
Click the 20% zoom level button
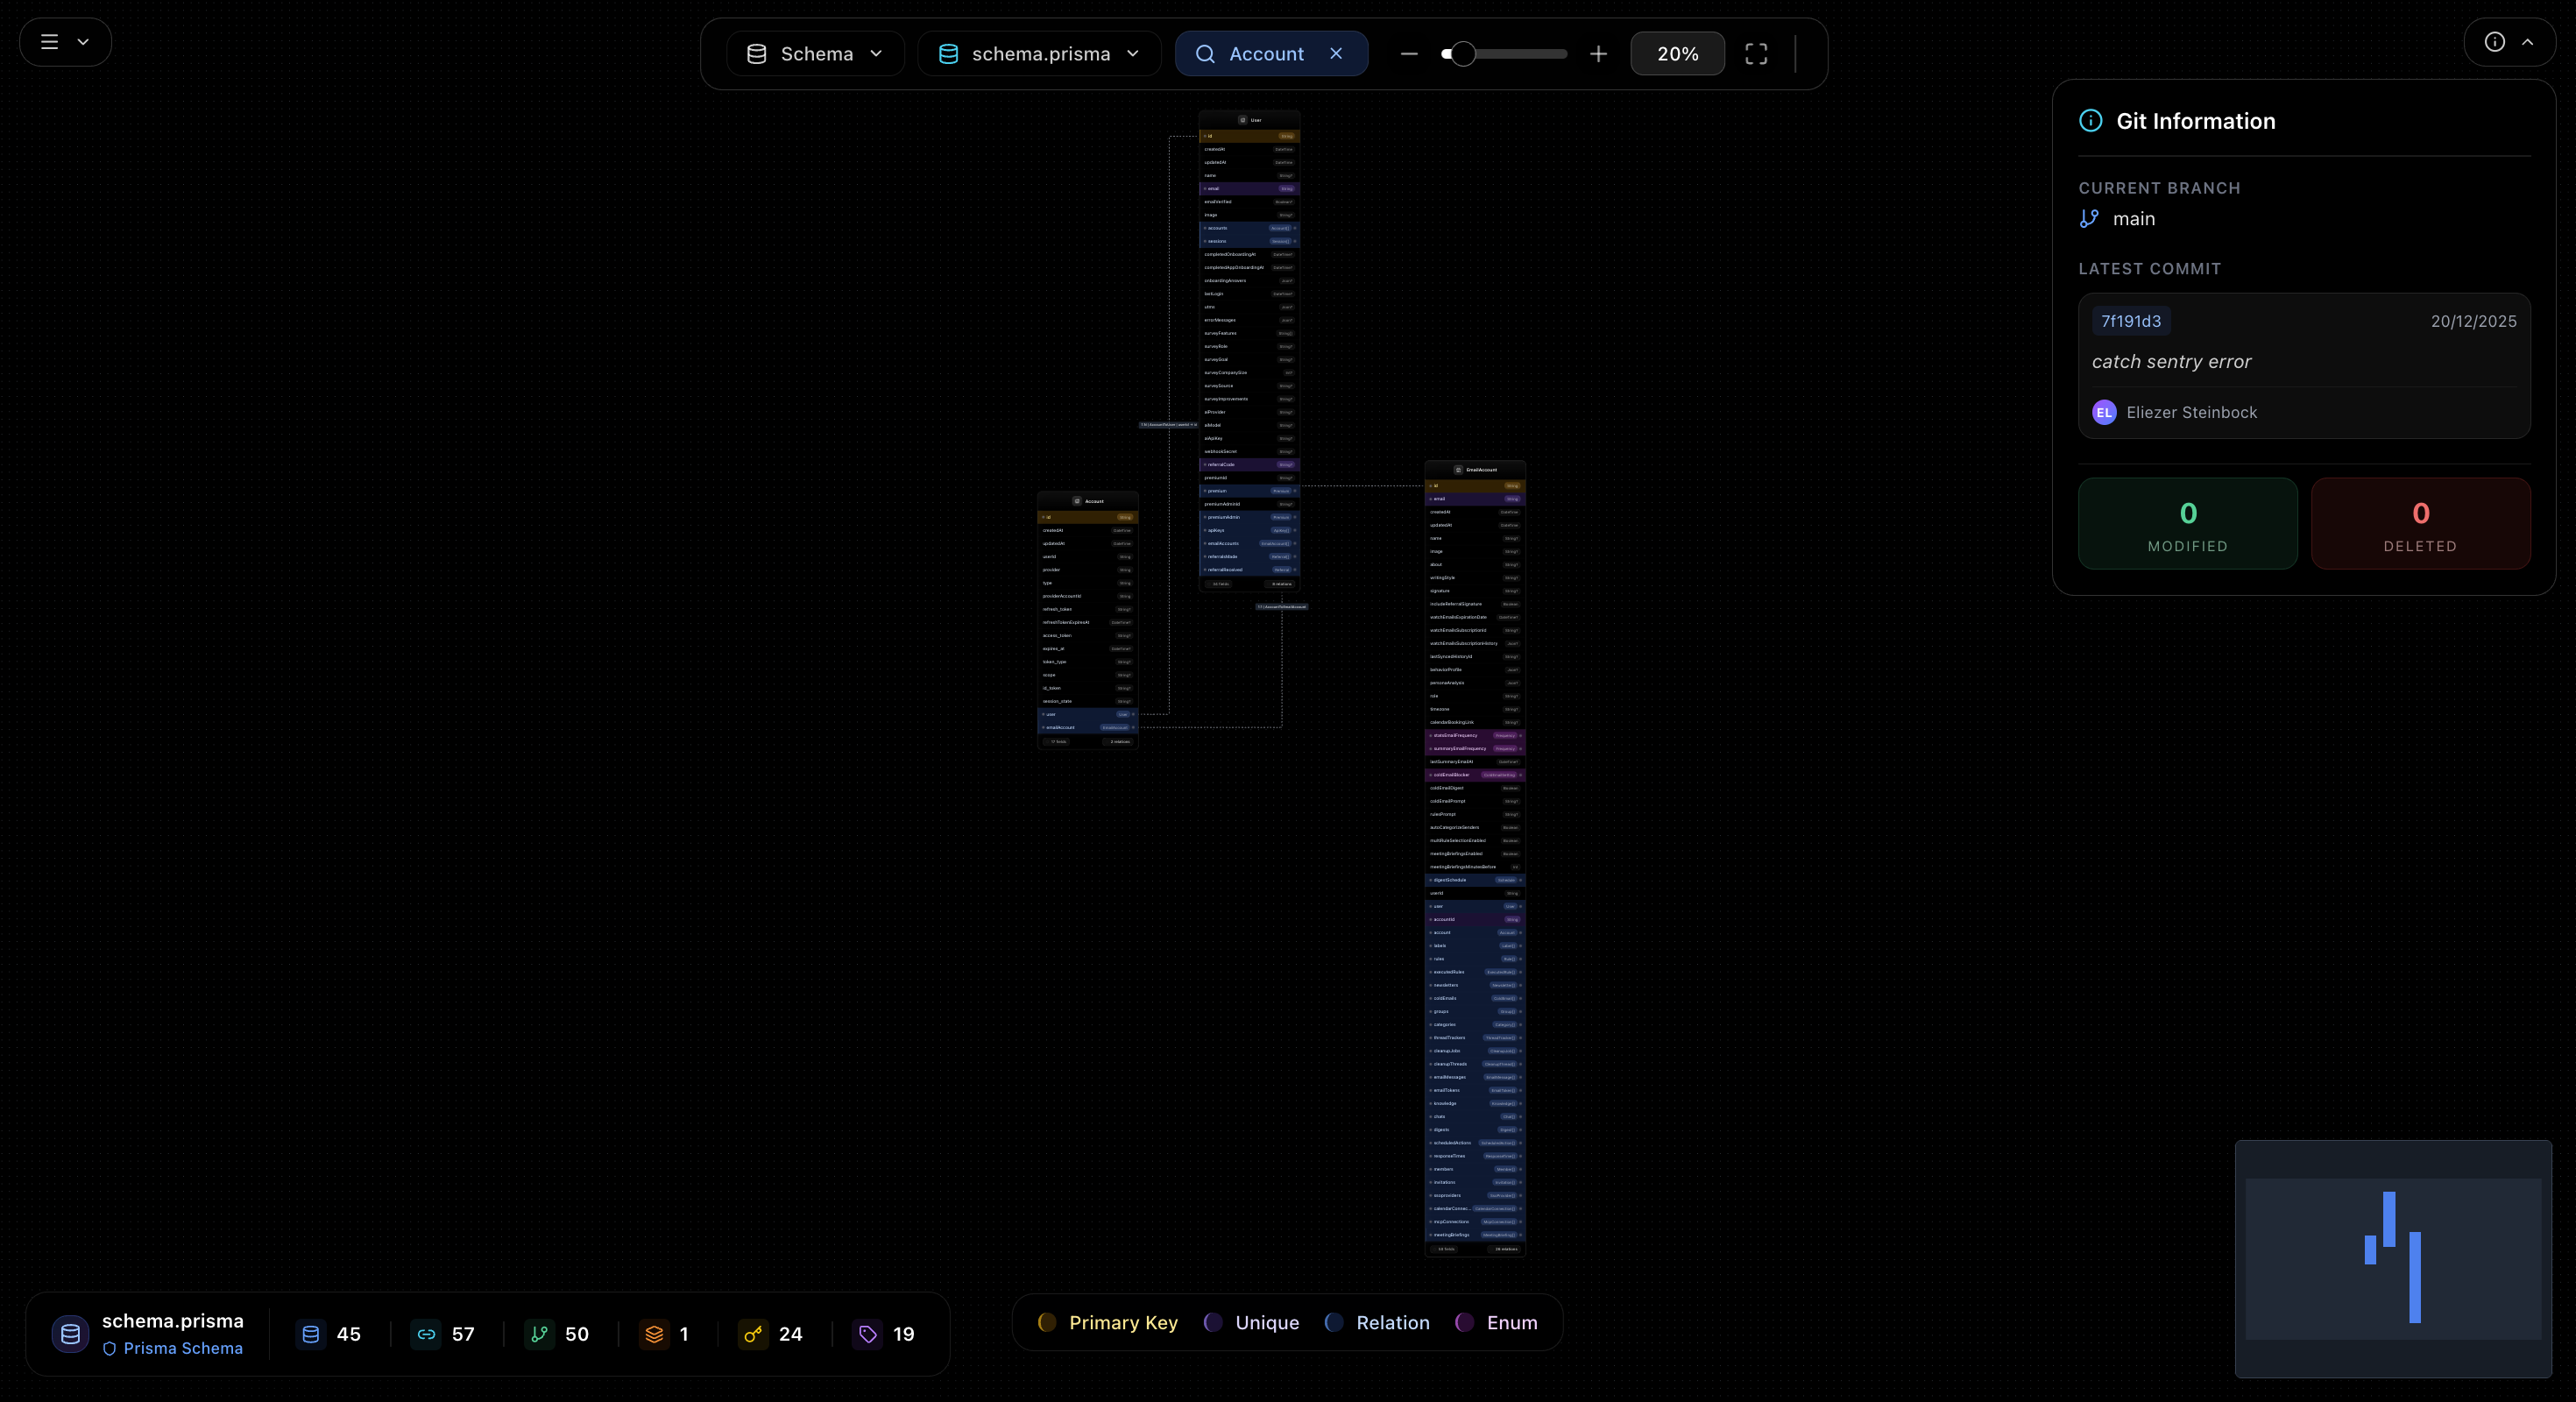(1676, 54)
